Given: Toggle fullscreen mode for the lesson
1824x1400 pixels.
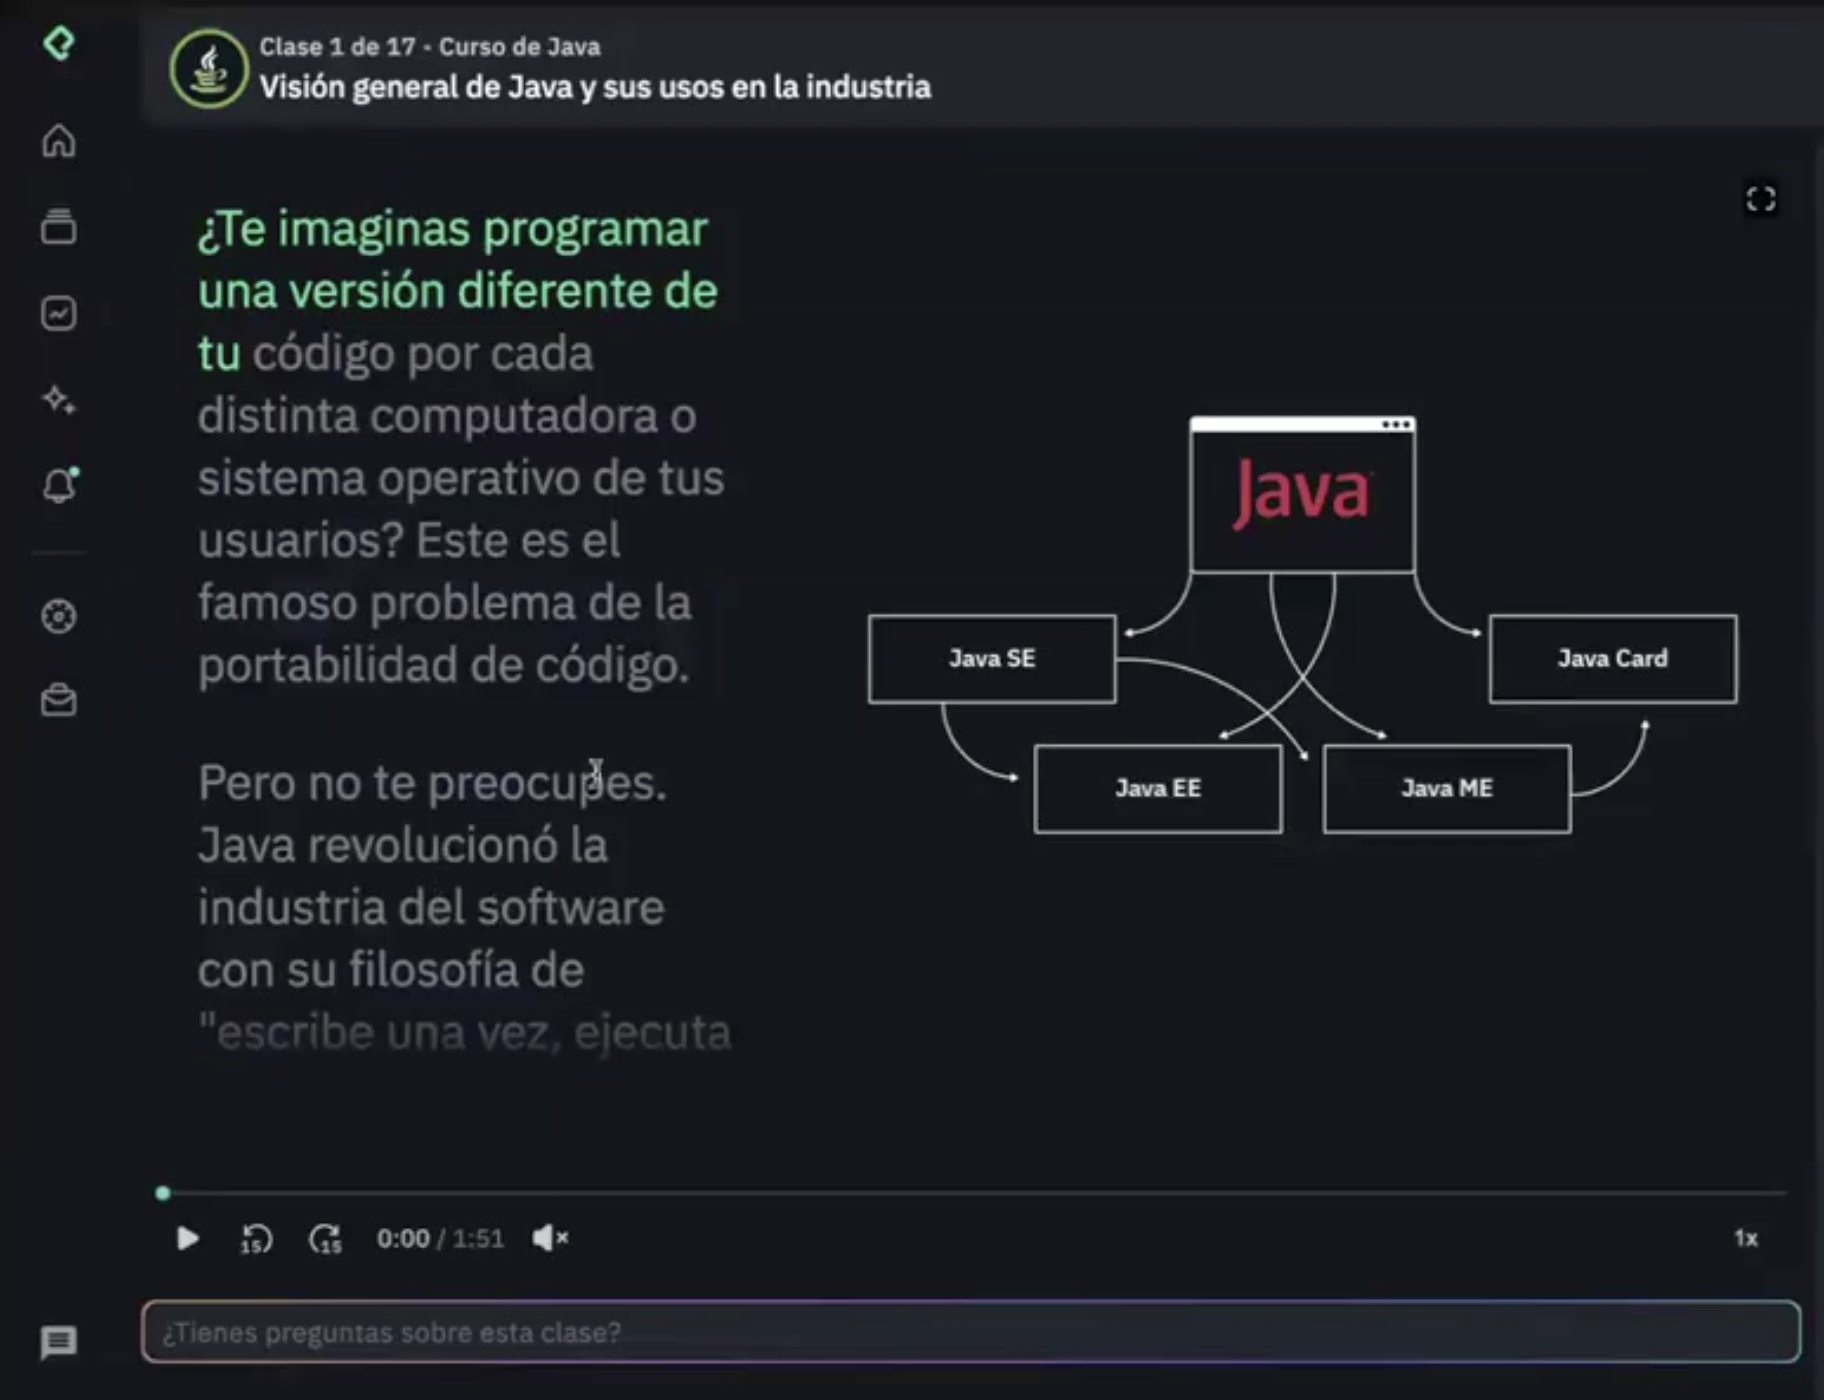Looking at the screenshot, I should coord(1762,198).
